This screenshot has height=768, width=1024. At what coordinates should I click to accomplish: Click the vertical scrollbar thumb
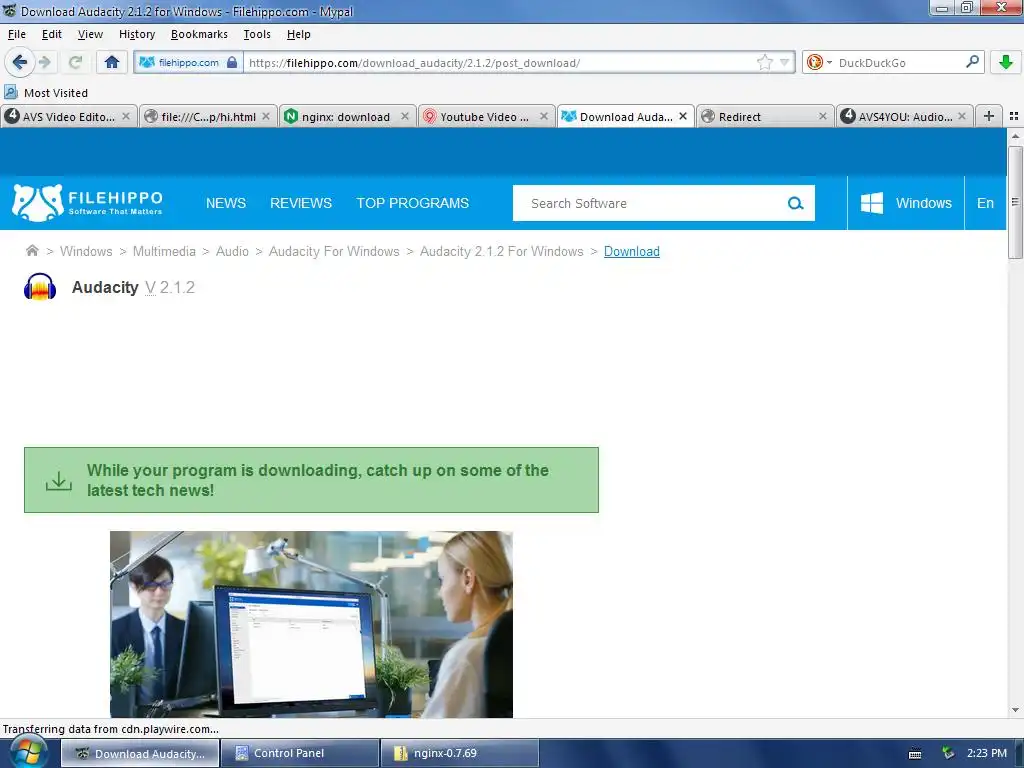click(1014, 202)
